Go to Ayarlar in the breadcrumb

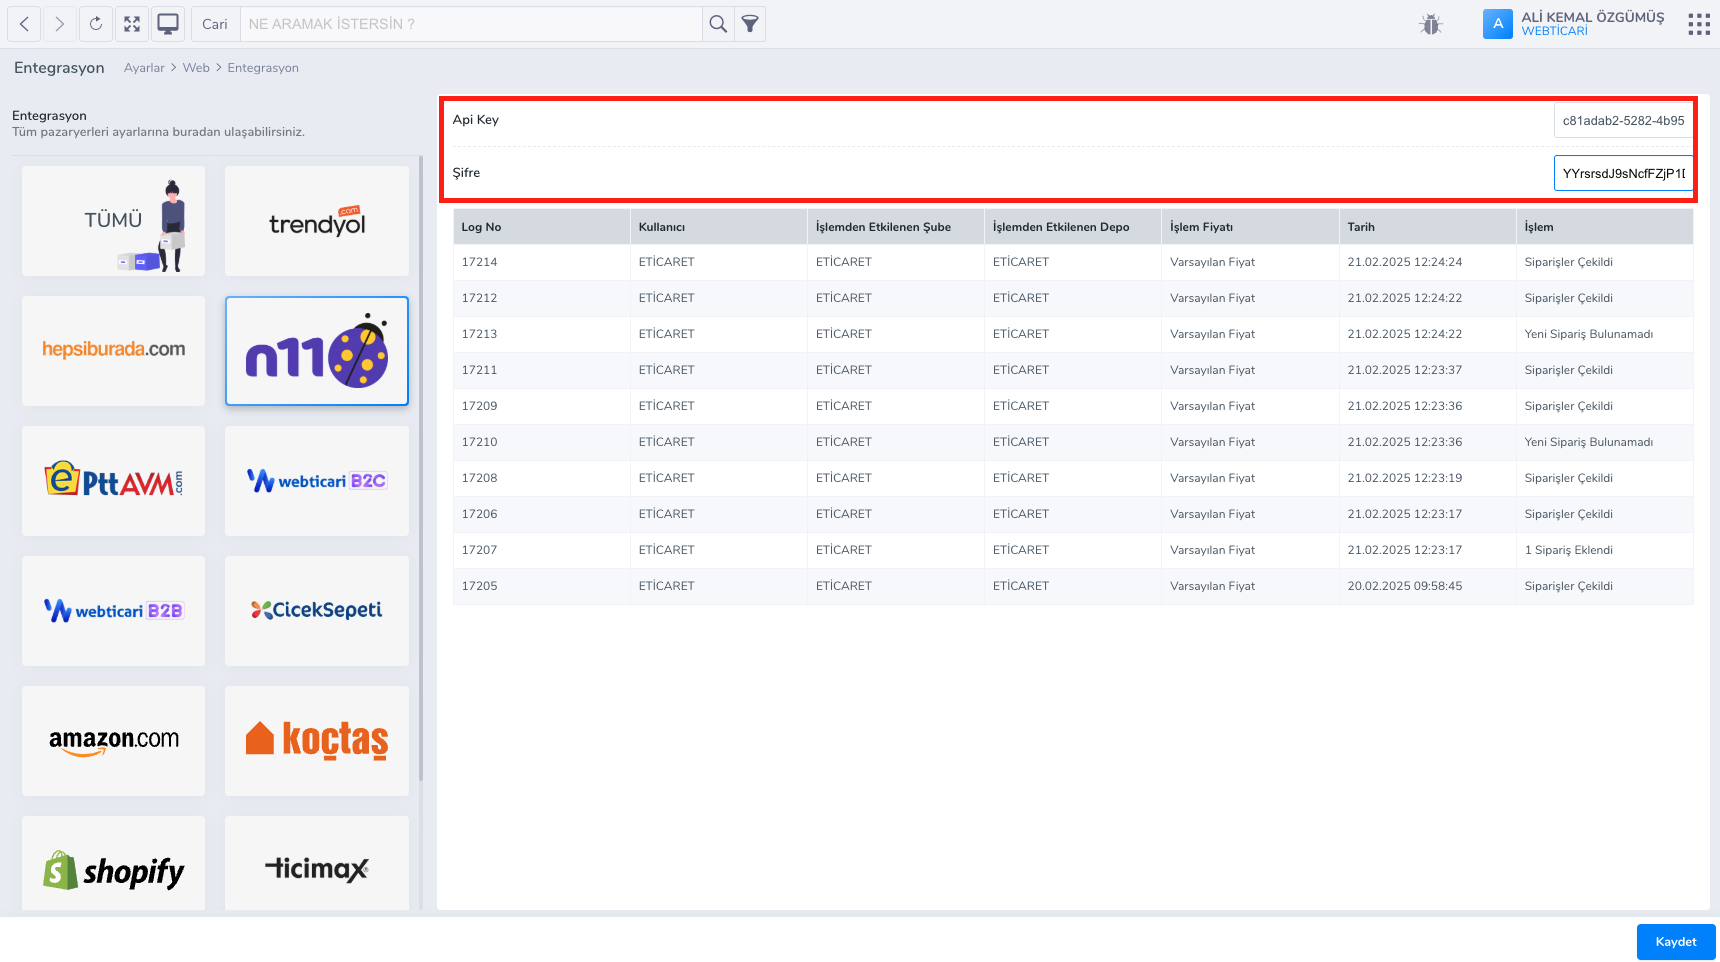pyautogui.click(x=144, y=68)
